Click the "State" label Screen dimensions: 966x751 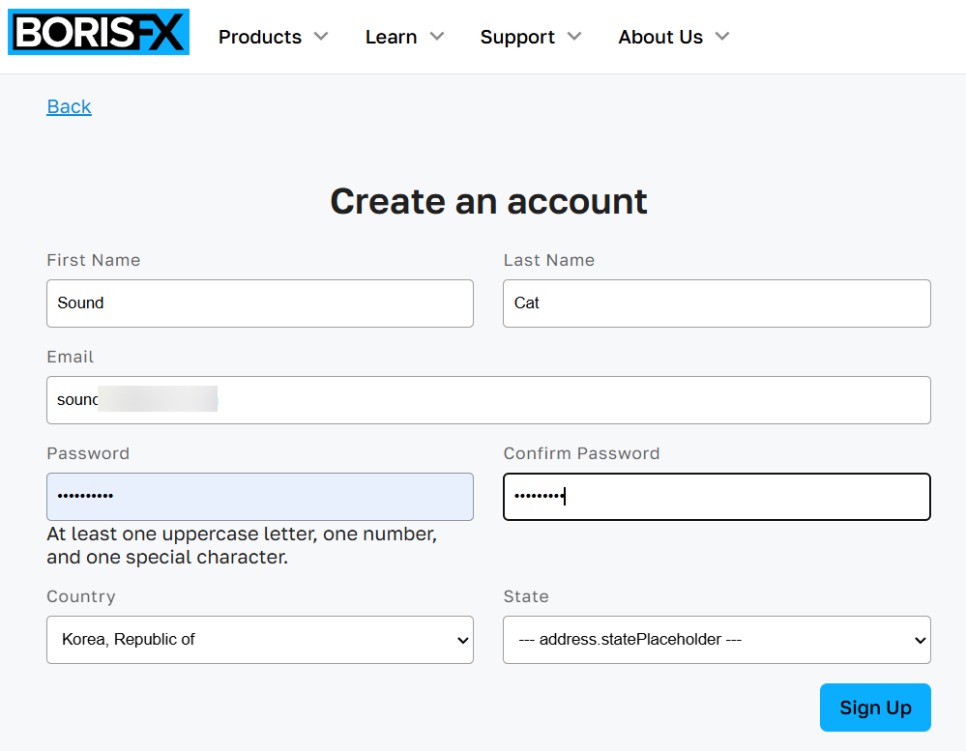526,596
